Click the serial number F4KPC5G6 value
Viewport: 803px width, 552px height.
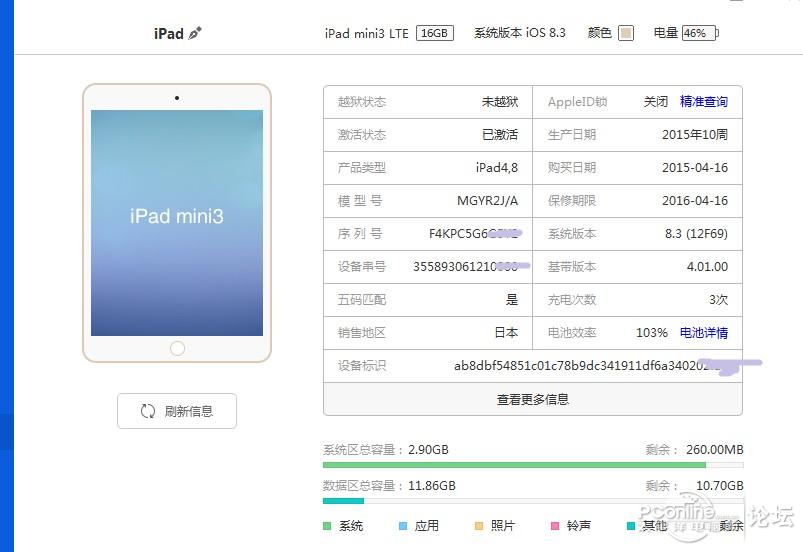tap(474, 233)
